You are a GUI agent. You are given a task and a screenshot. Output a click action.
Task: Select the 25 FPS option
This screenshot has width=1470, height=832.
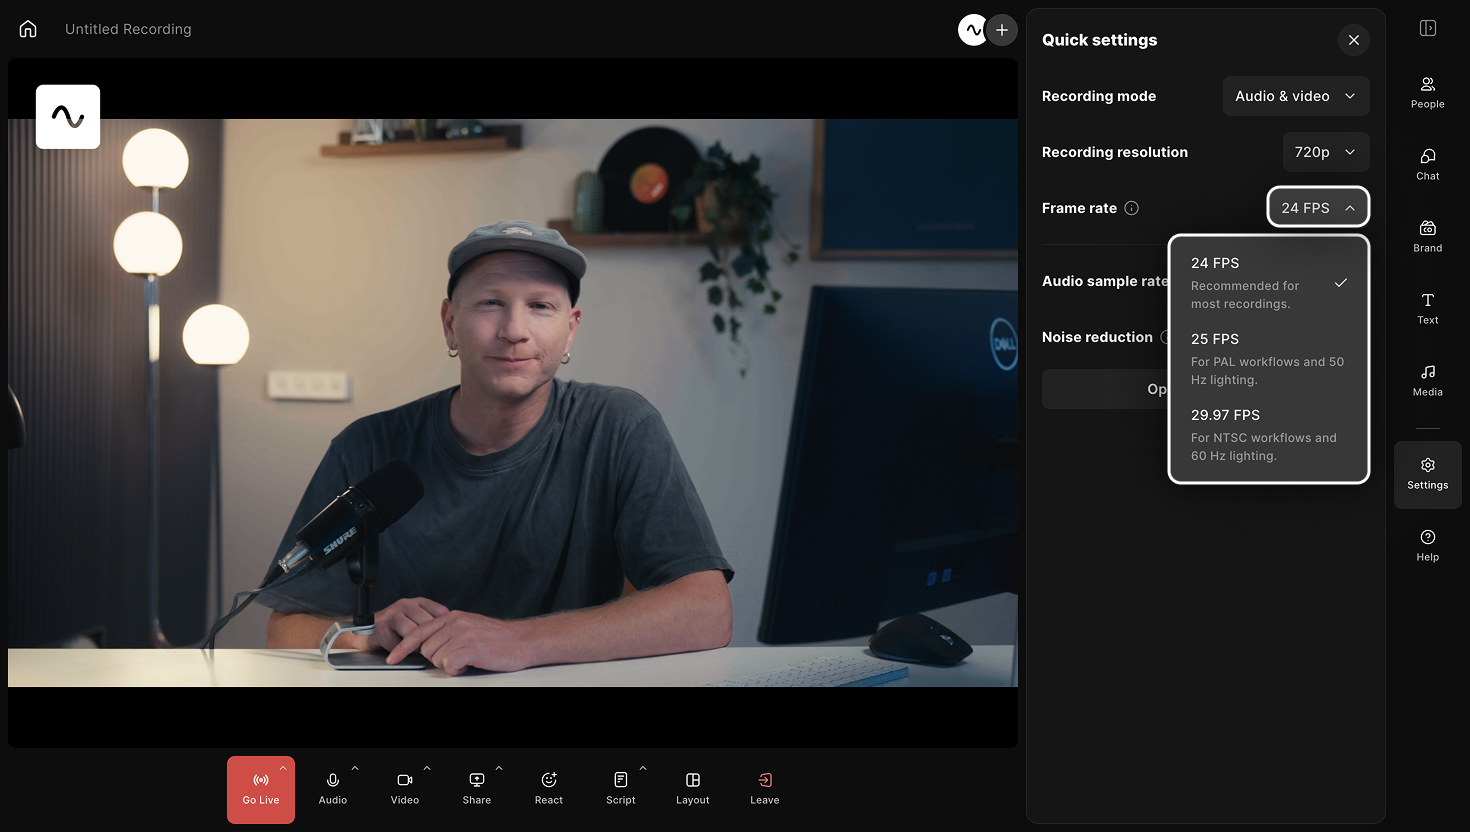[x=1268, y=359]
